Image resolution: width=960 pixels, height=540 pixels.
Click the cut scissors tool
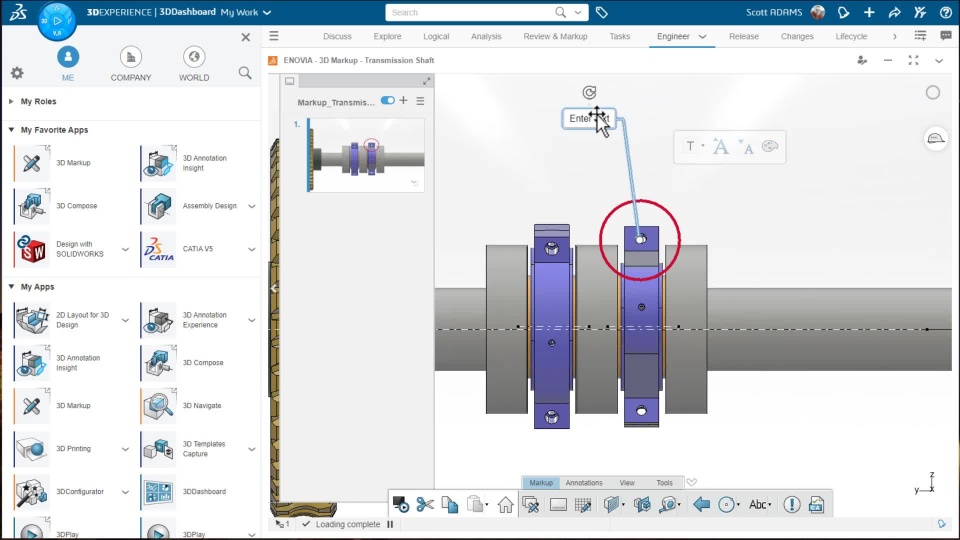tap(425, 504)
